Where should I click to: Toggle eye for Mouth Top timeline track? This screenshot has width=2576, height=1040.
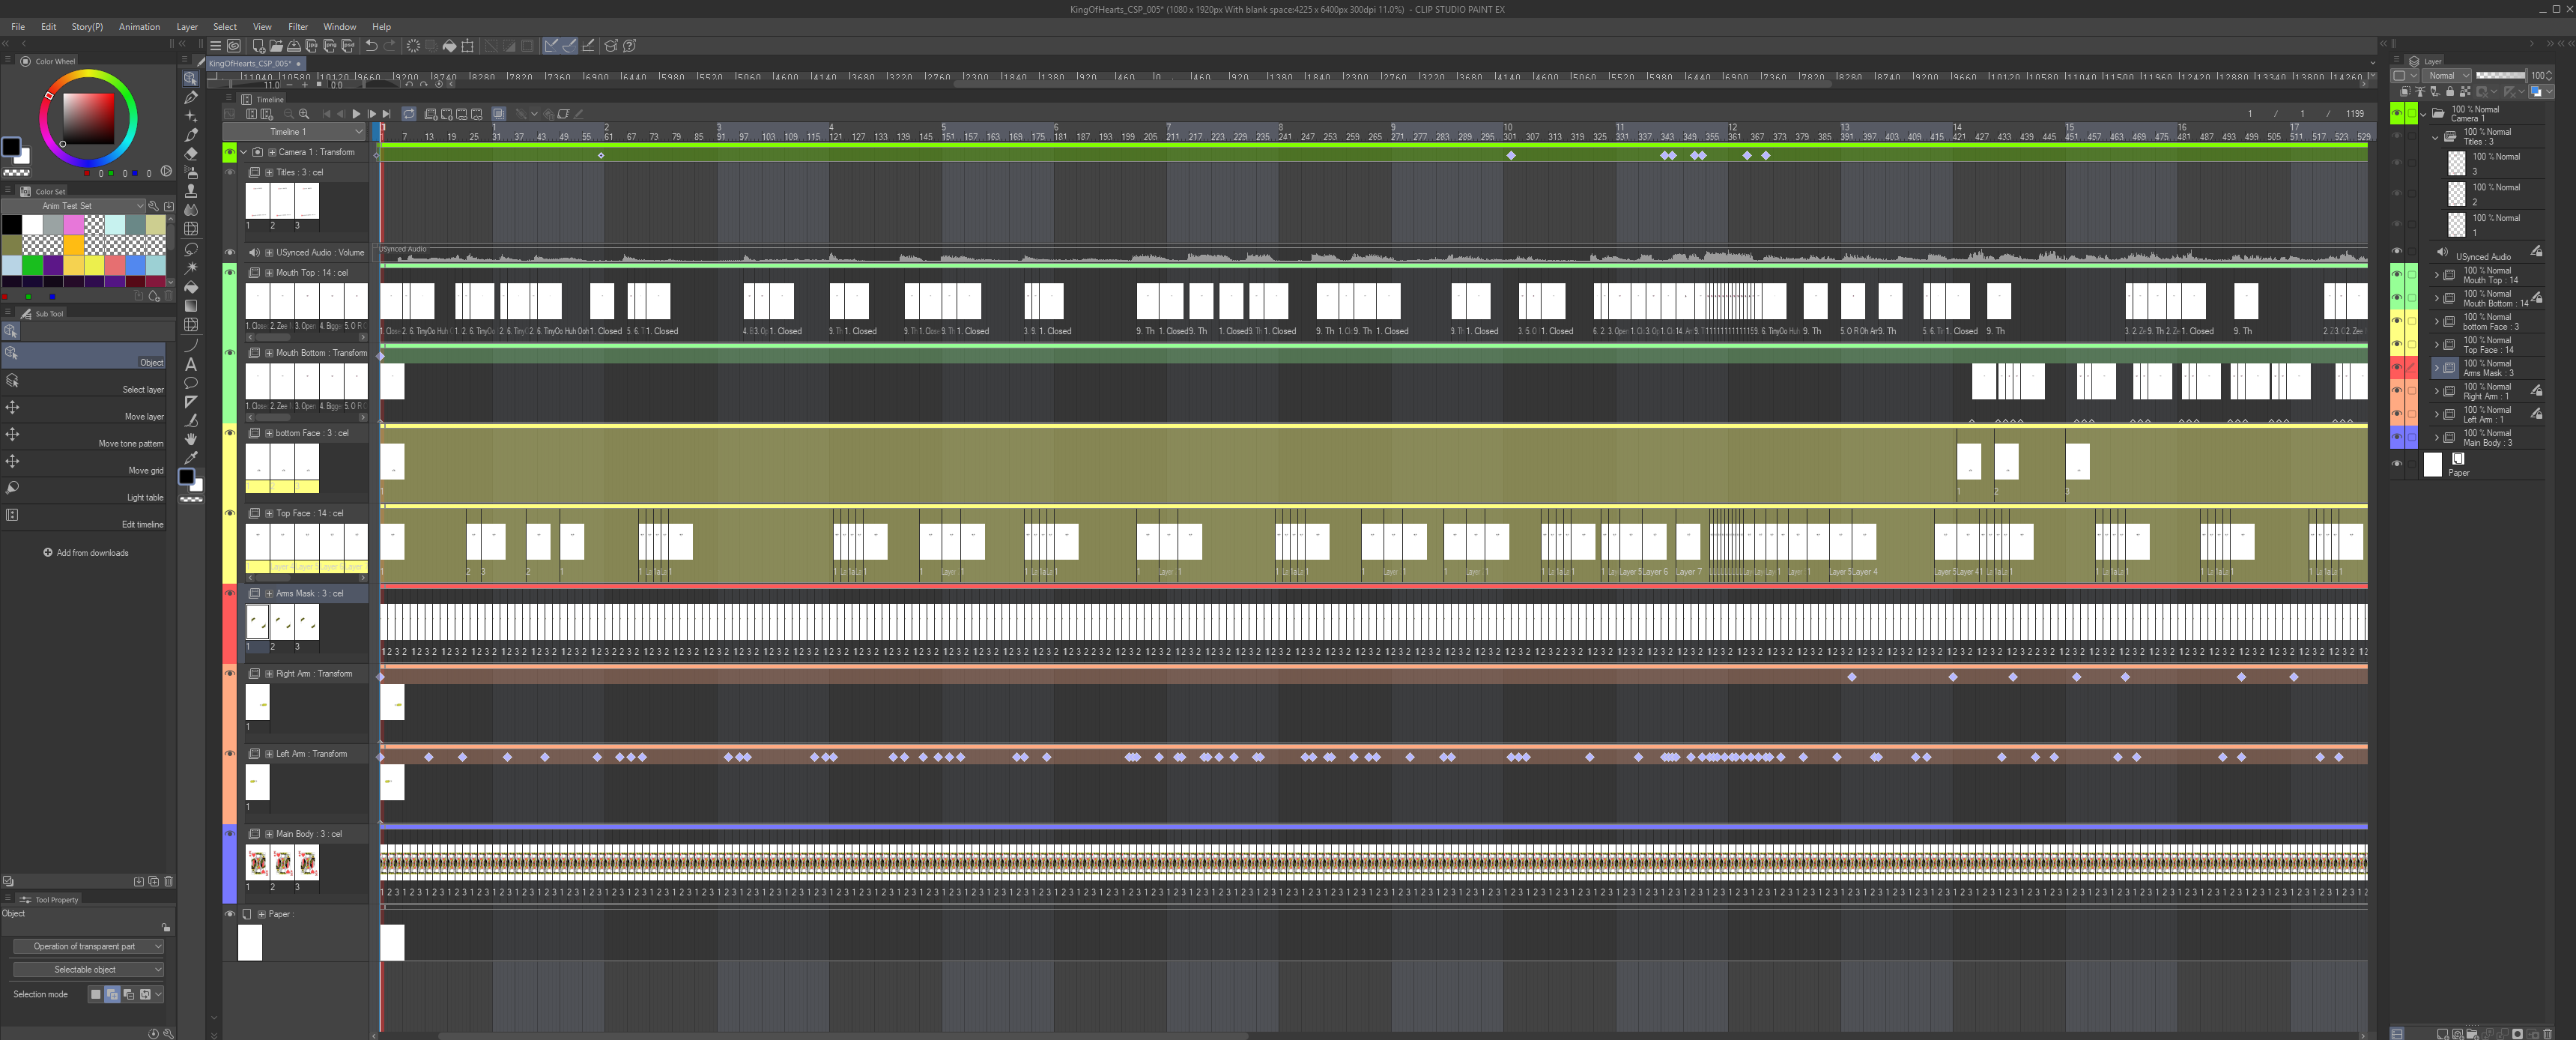(229, 273)
